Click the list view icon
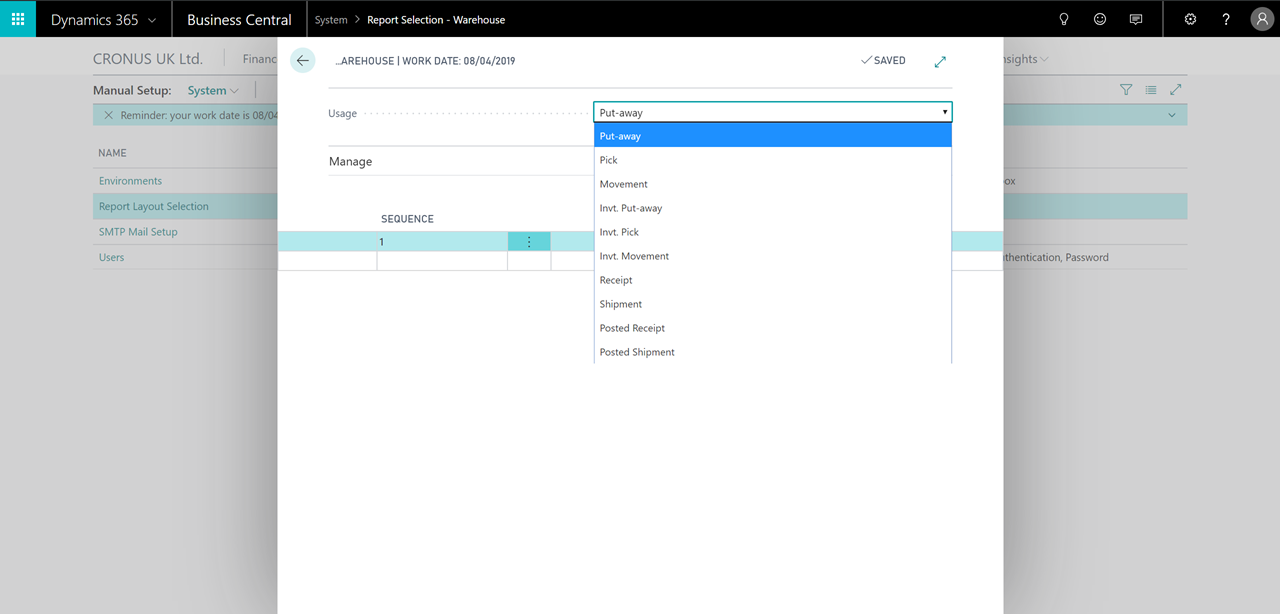Image resolution: width=1280 pixels, height=614 pixels. point(1151,90)
